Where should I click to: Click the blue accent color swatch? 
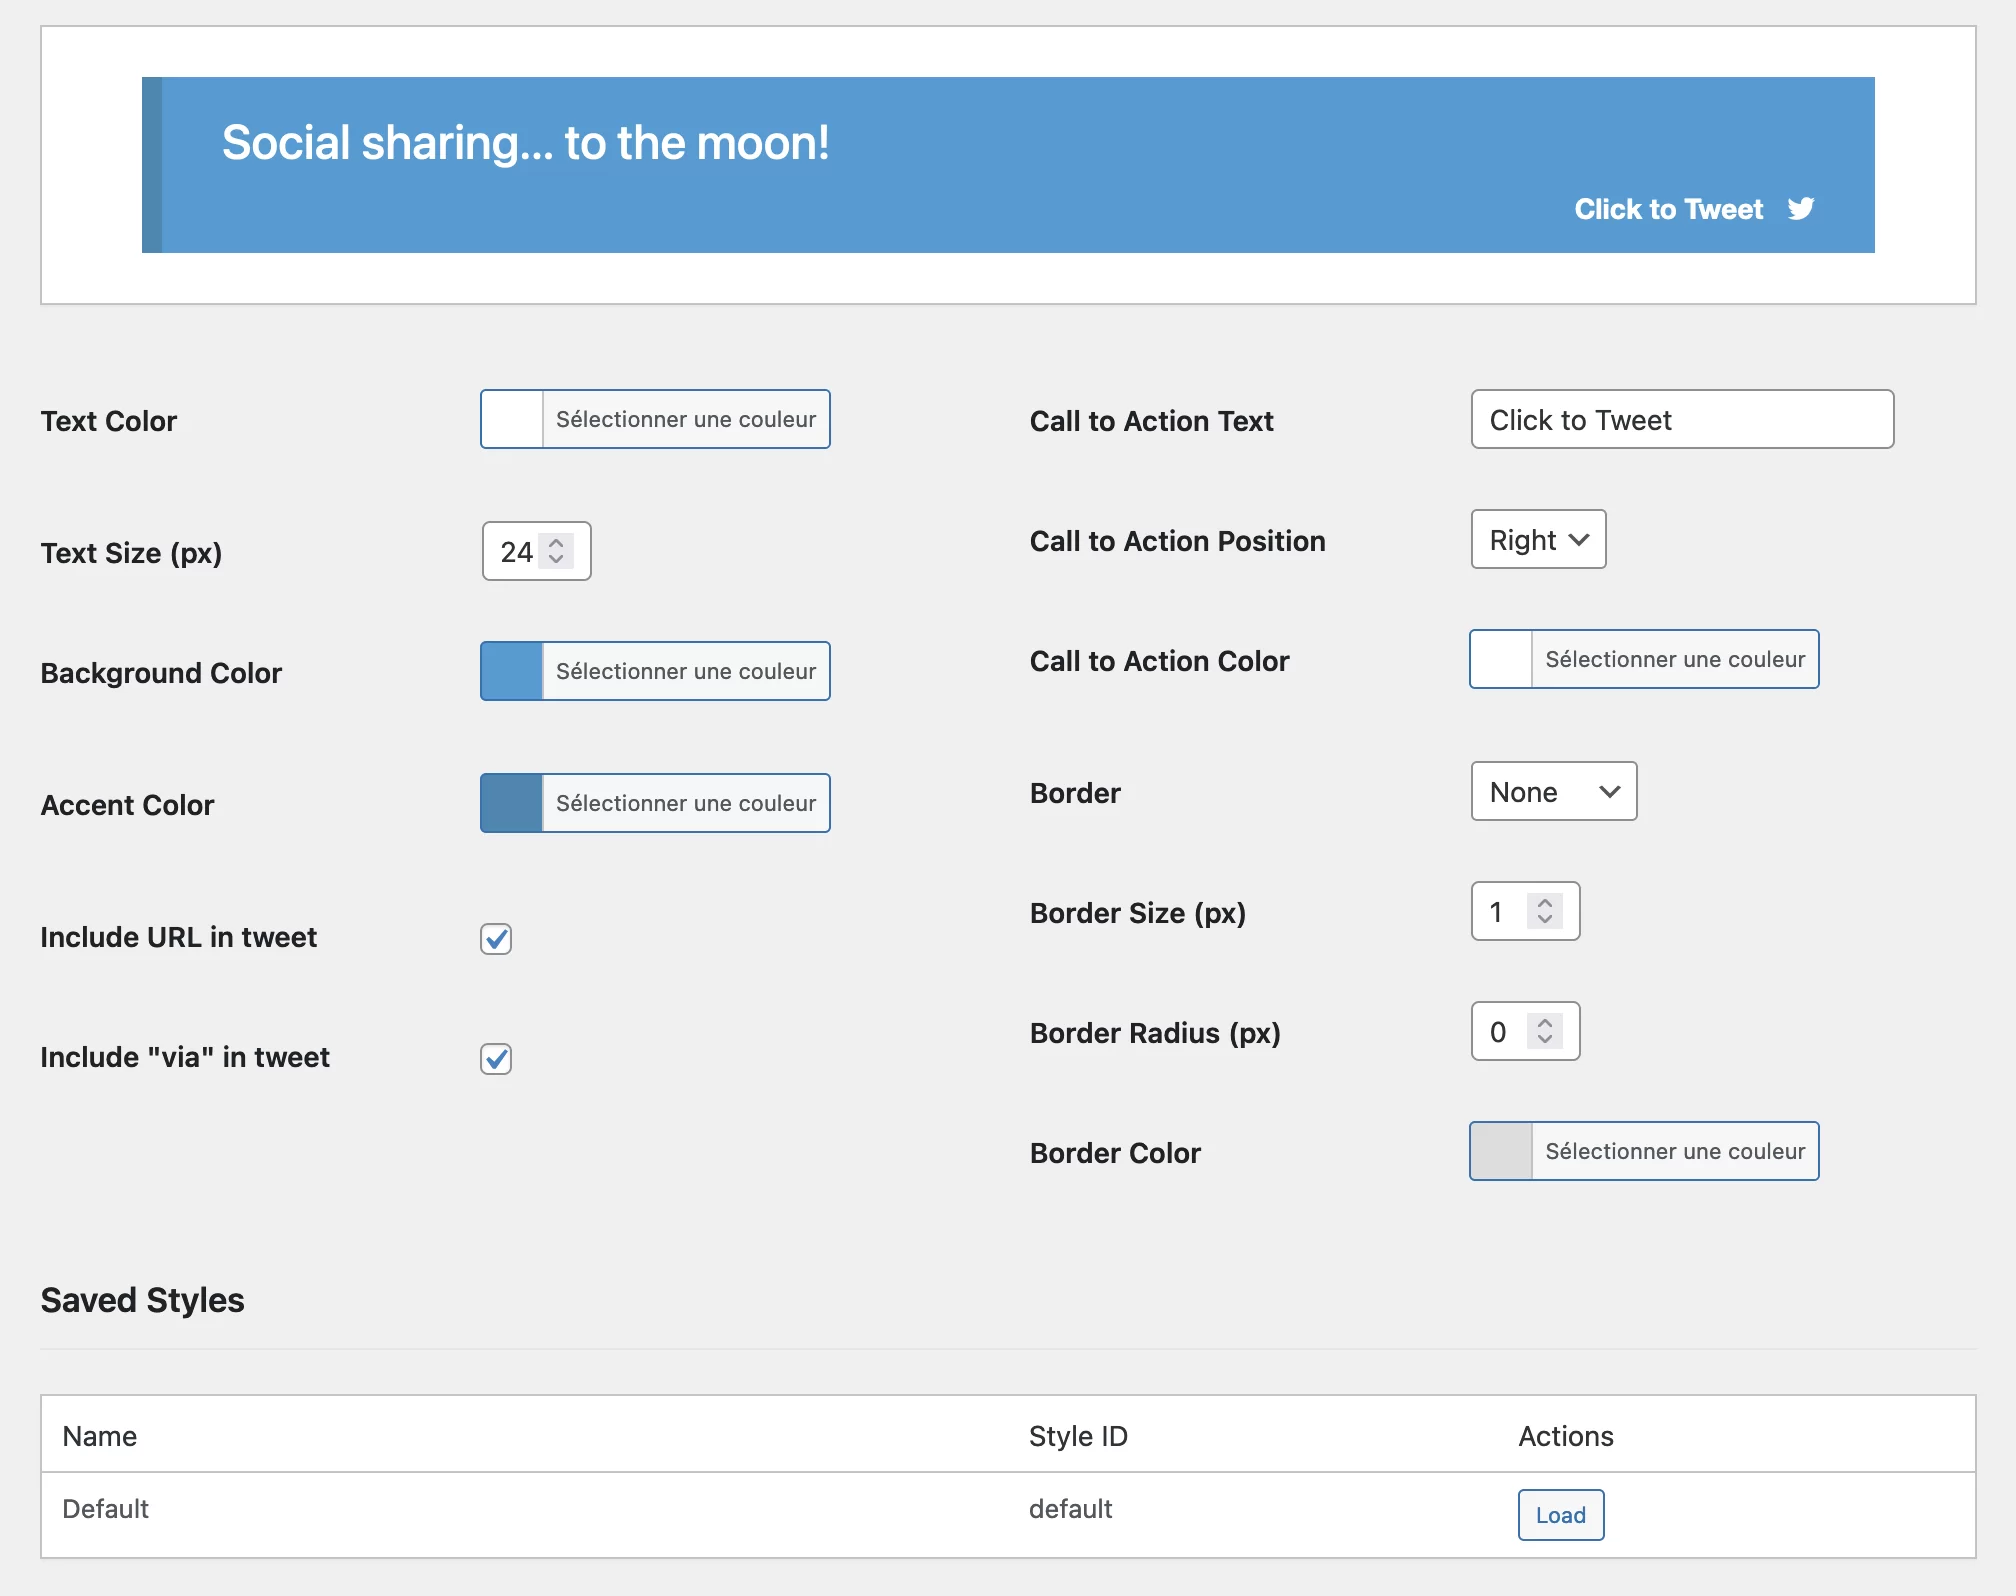(x=511, y=802)
